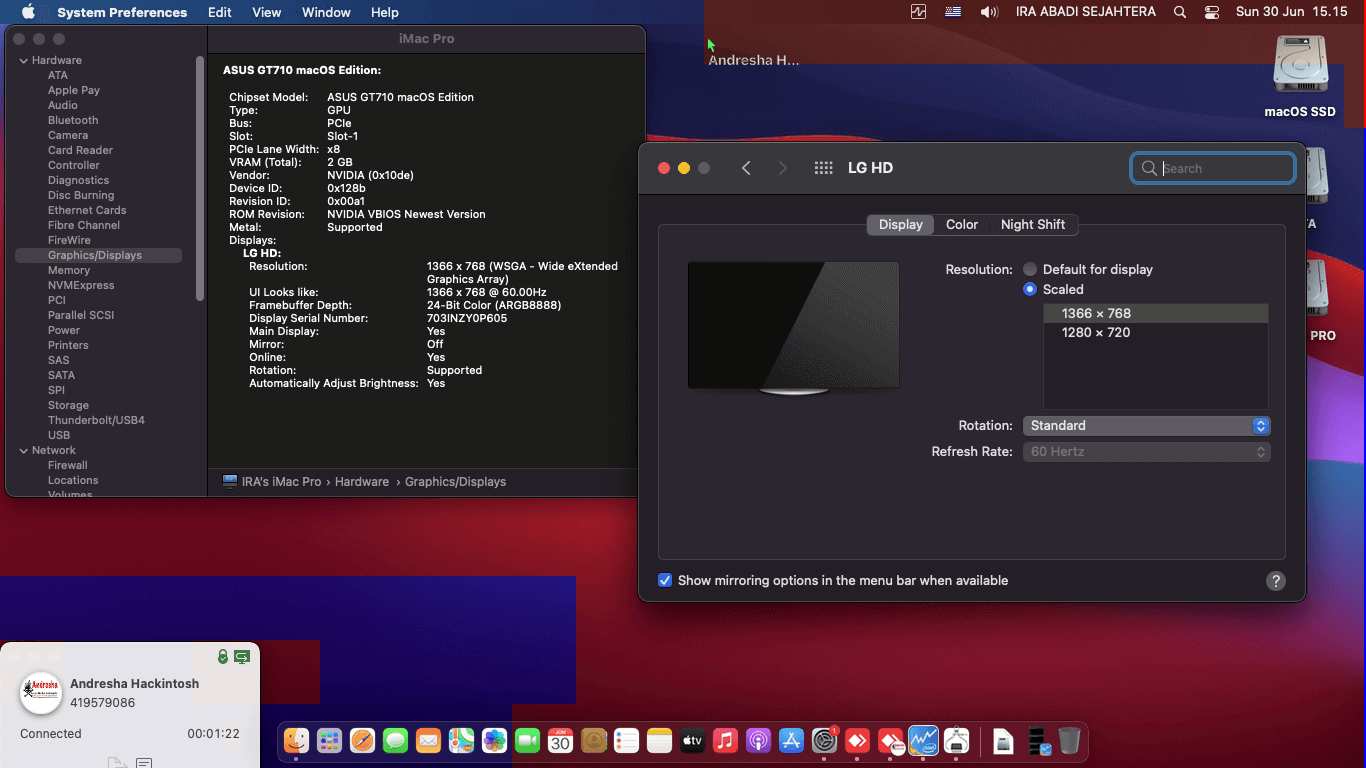The image size is (1366, 768).
Task: Open the Trash in the Dock
Action: [1069, 741]
